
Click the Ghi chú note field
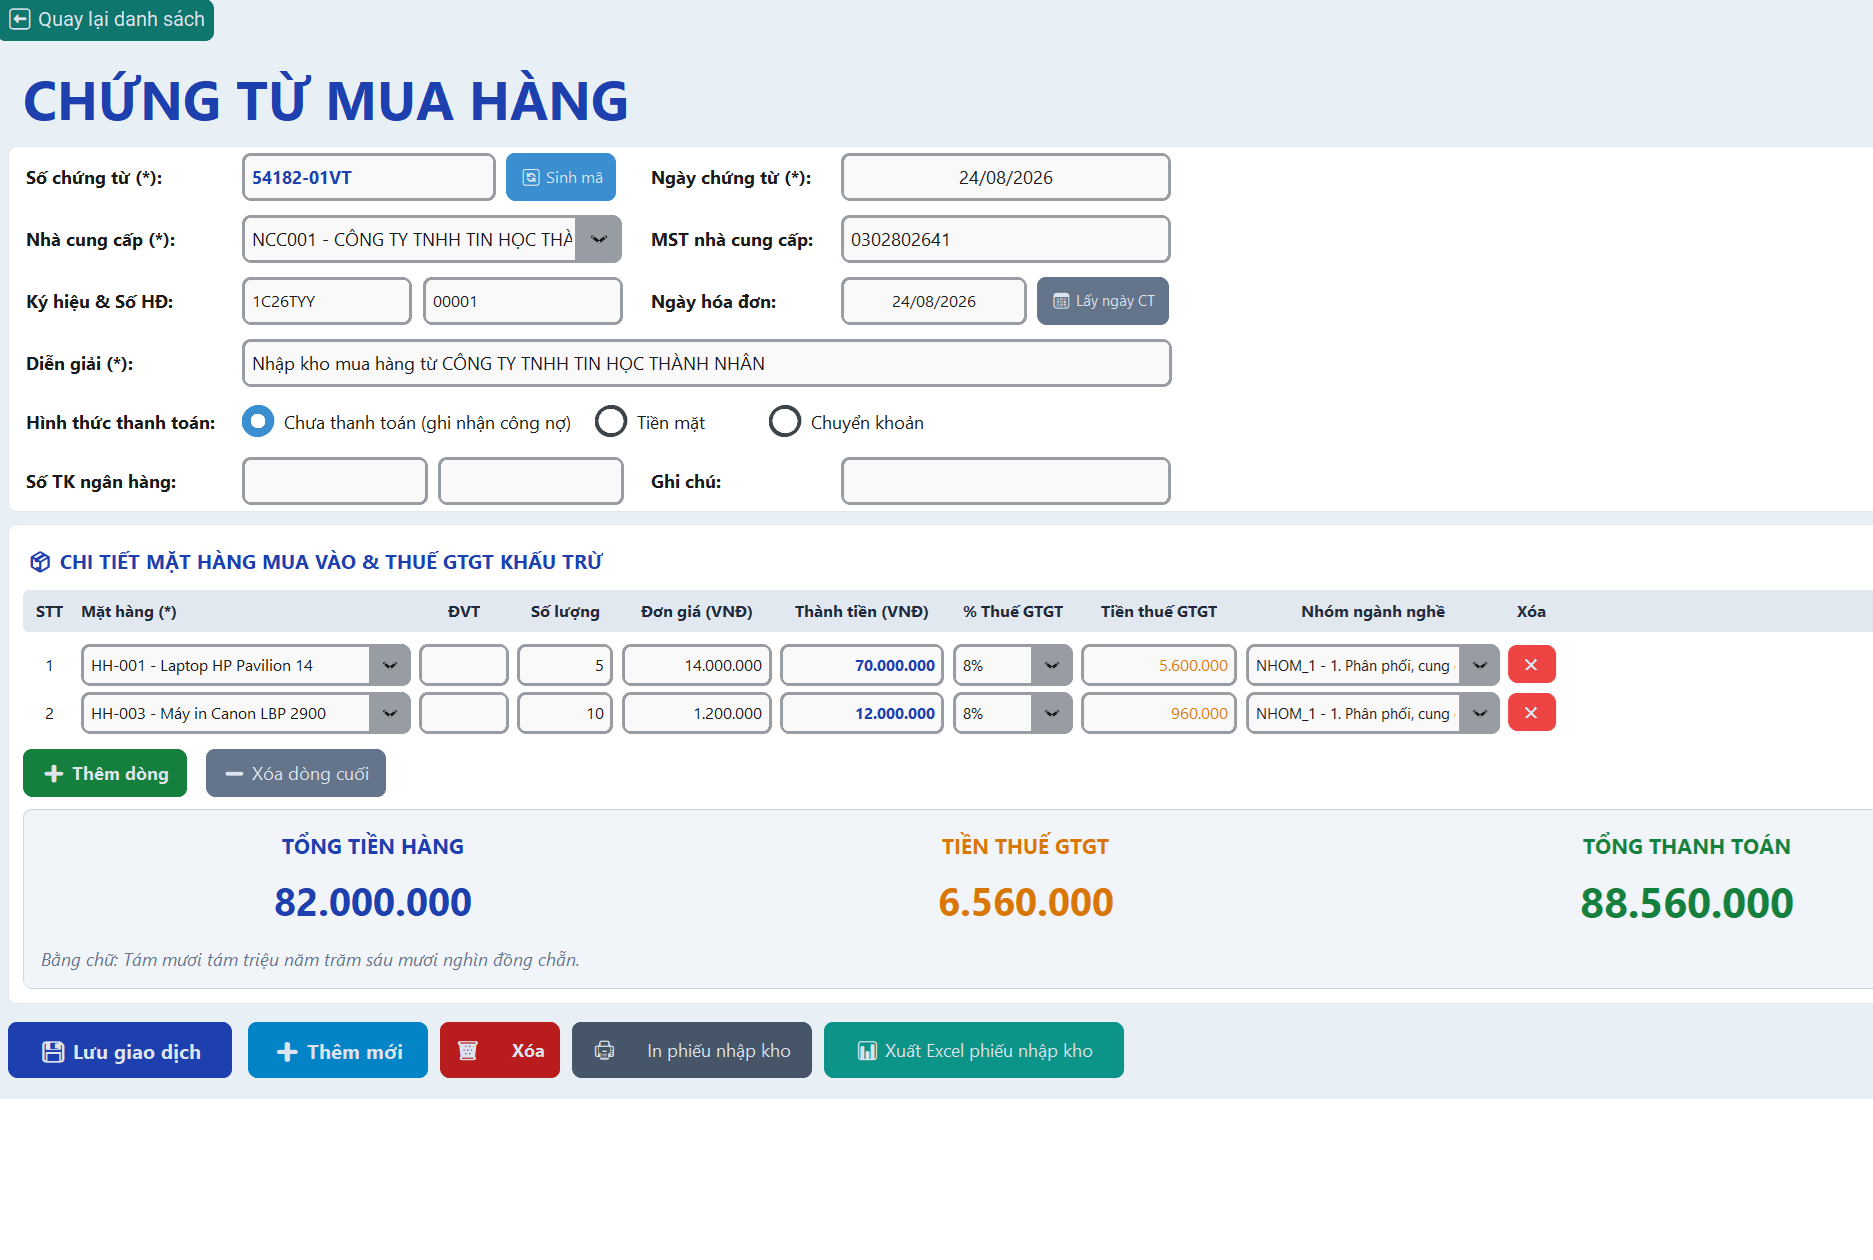click(x=1006, y=481)
